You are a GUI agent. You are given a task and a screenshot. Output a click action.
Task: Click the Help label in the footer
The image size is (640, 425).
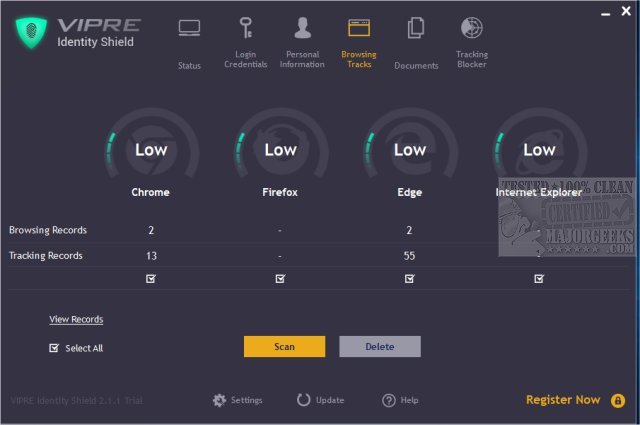(409, 400)
